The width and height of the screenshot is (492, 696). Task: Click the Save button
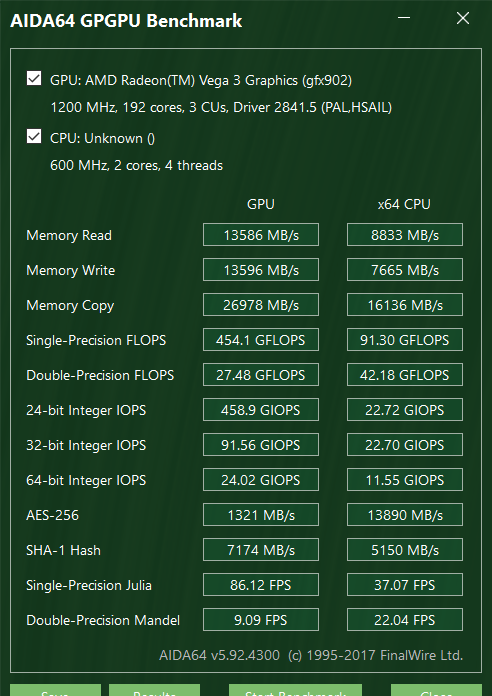[x=56, y=690]
